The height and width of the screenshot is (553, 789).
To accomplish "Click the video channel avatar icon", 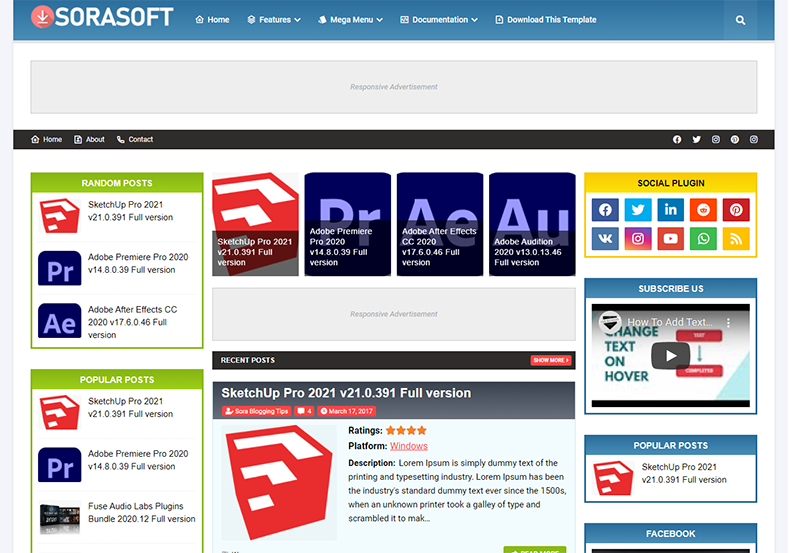I will tap(609, 321).
